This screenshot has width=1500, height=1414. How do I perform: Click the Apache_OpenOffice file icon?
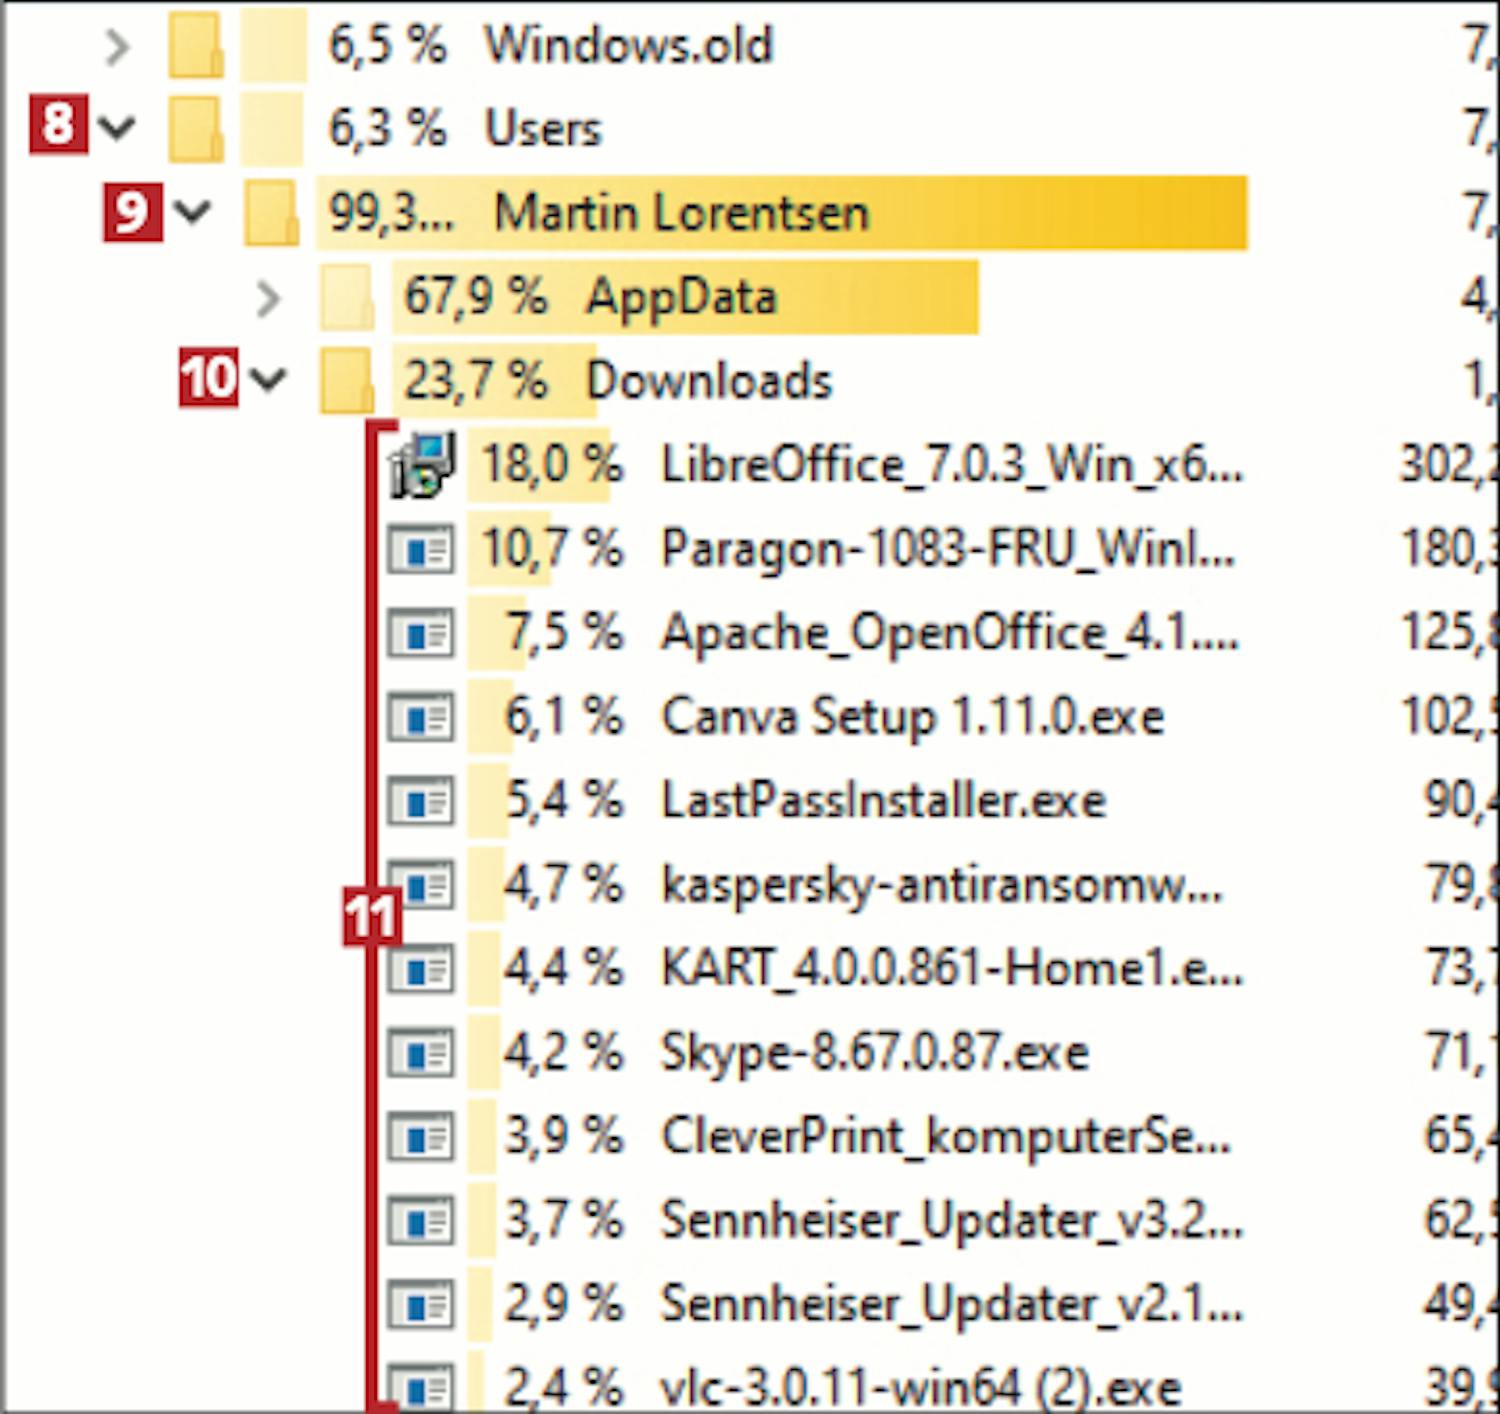421,634
